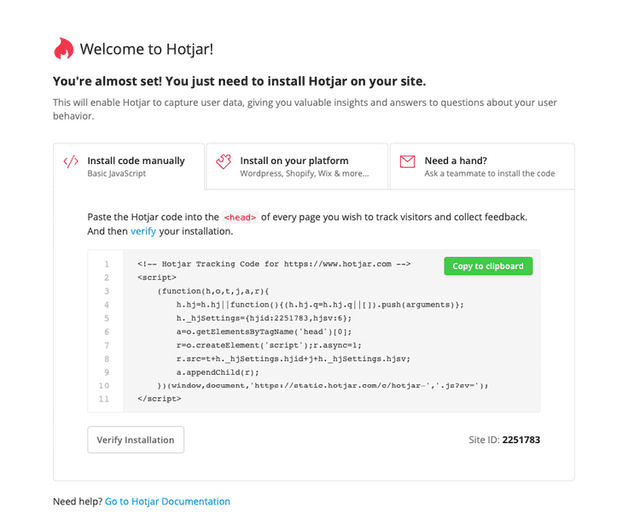Screen dimensions: 640x526
Task: Click Ask a teammate to install text
Action: [x=489, y=173]
